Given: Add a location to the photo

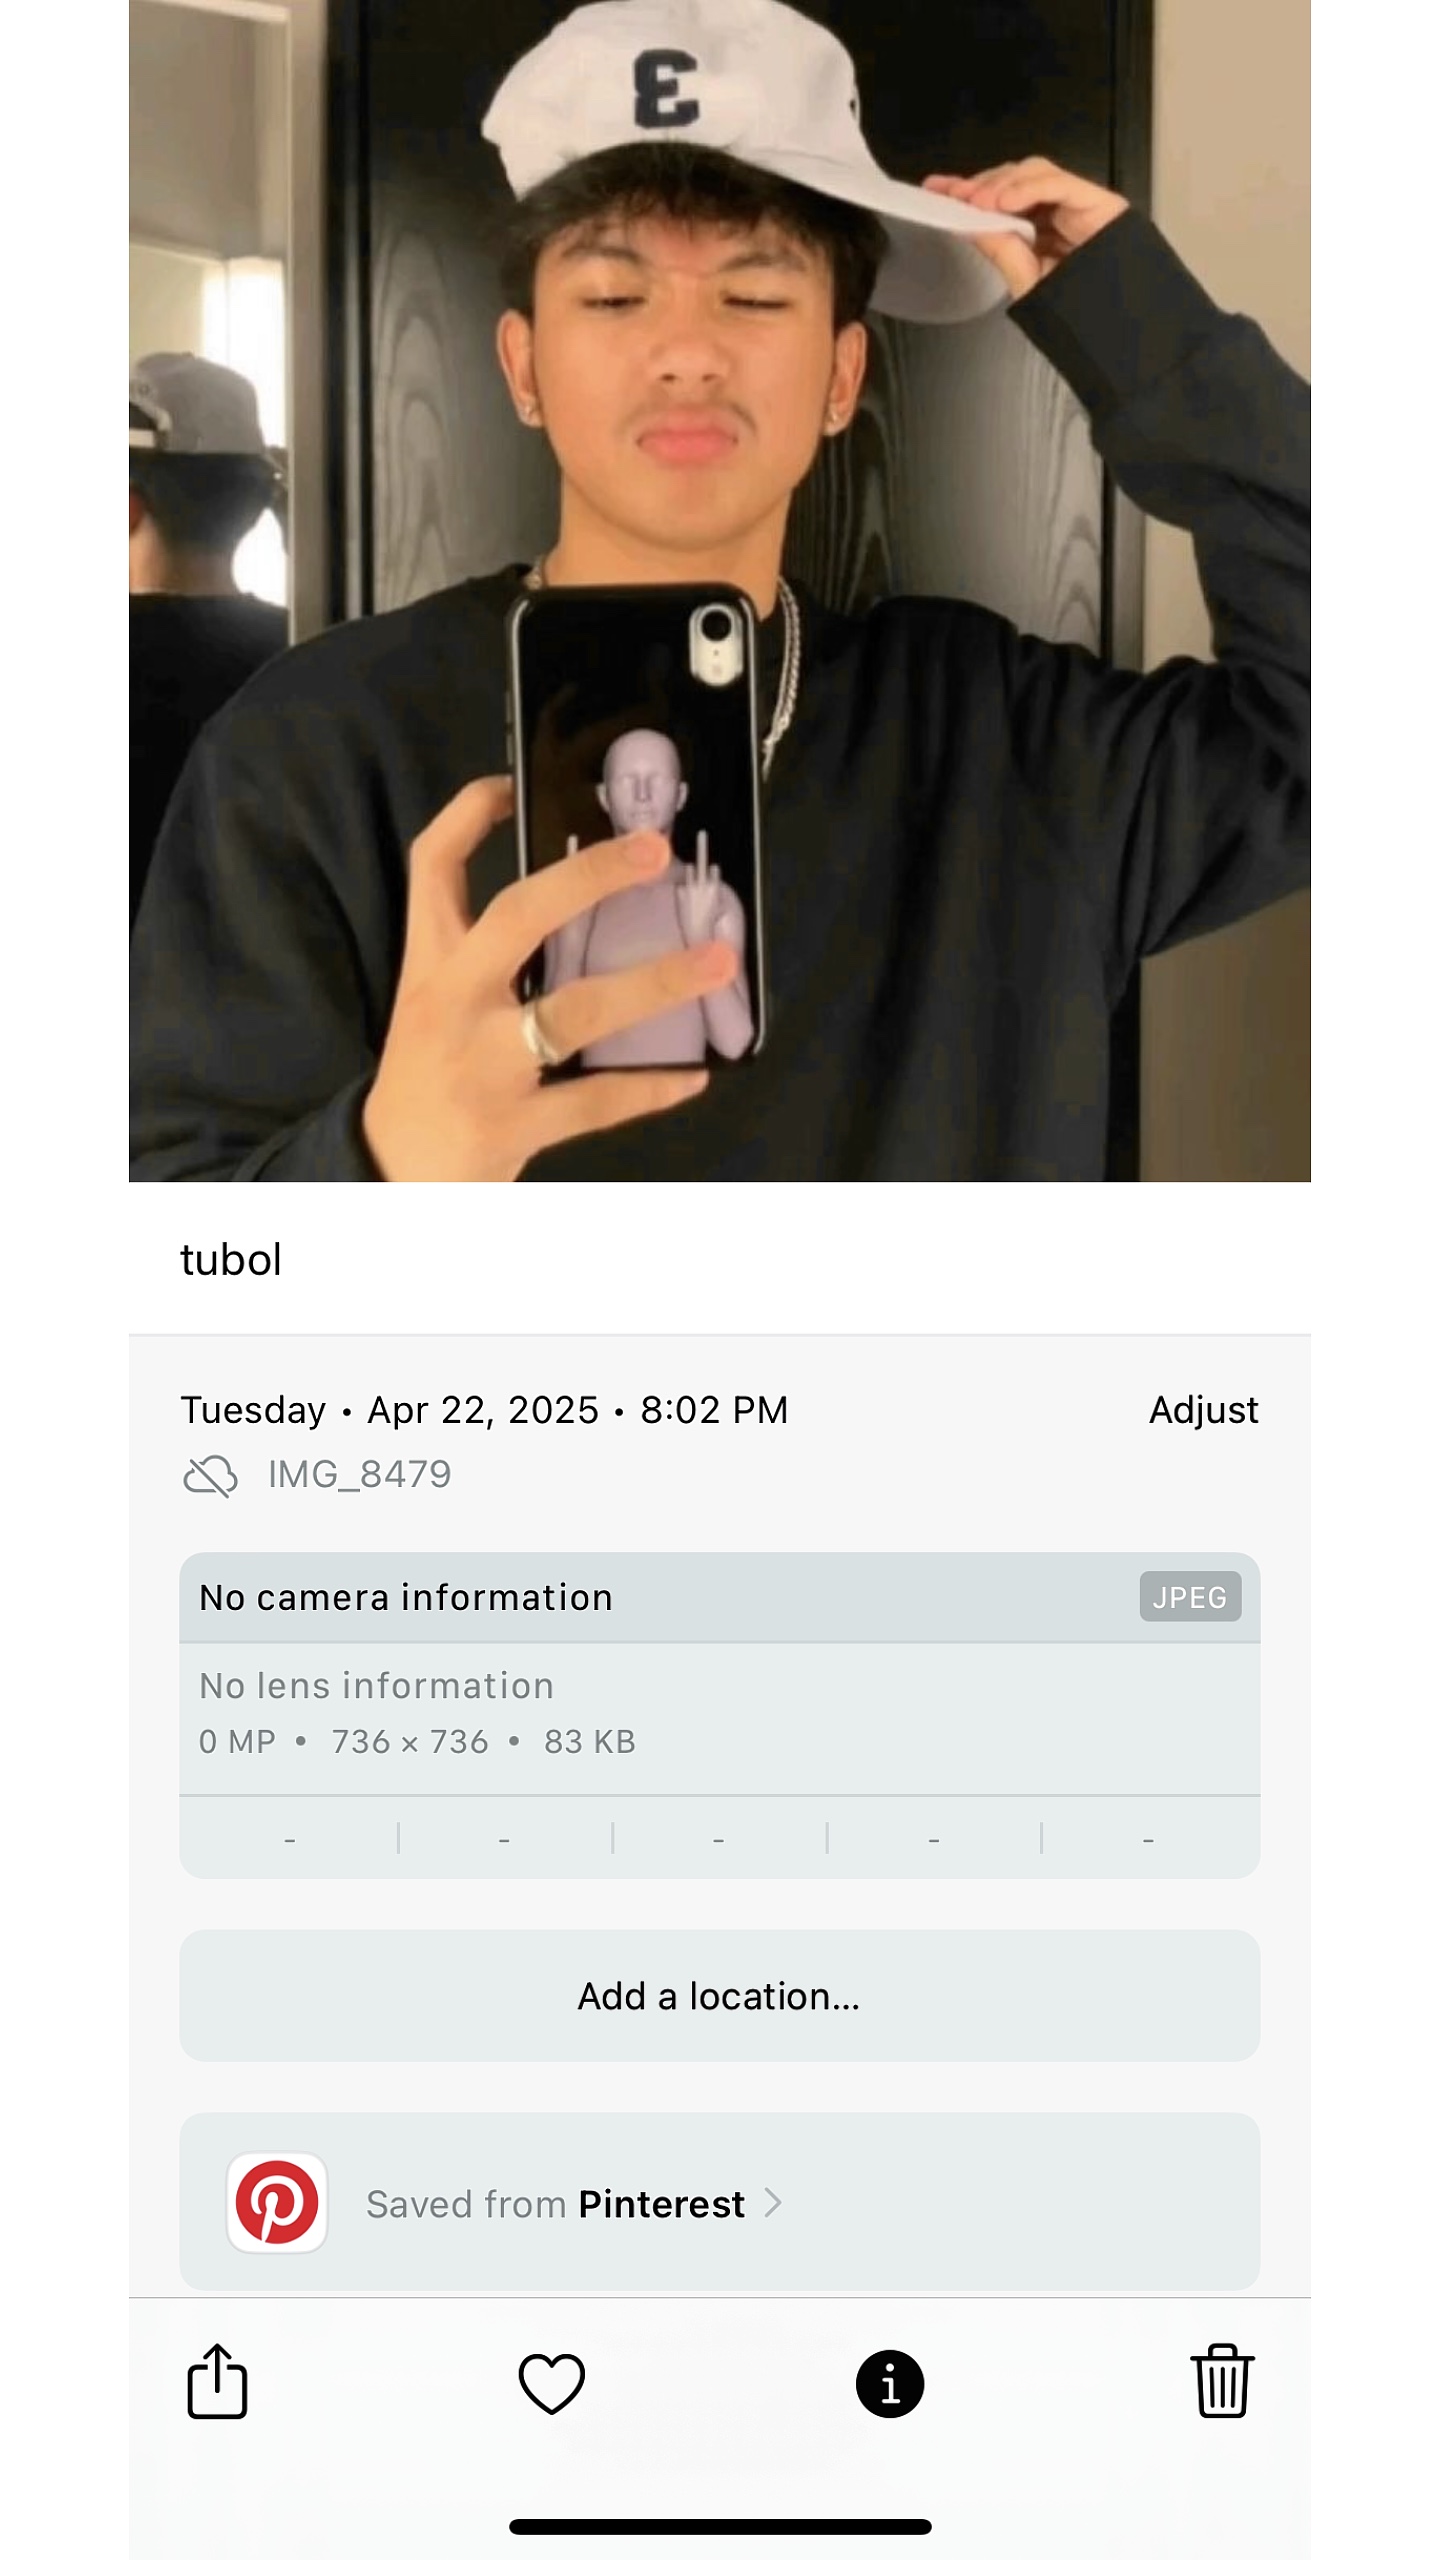Looking at the screenshot, I should [x=719, y=1996].
